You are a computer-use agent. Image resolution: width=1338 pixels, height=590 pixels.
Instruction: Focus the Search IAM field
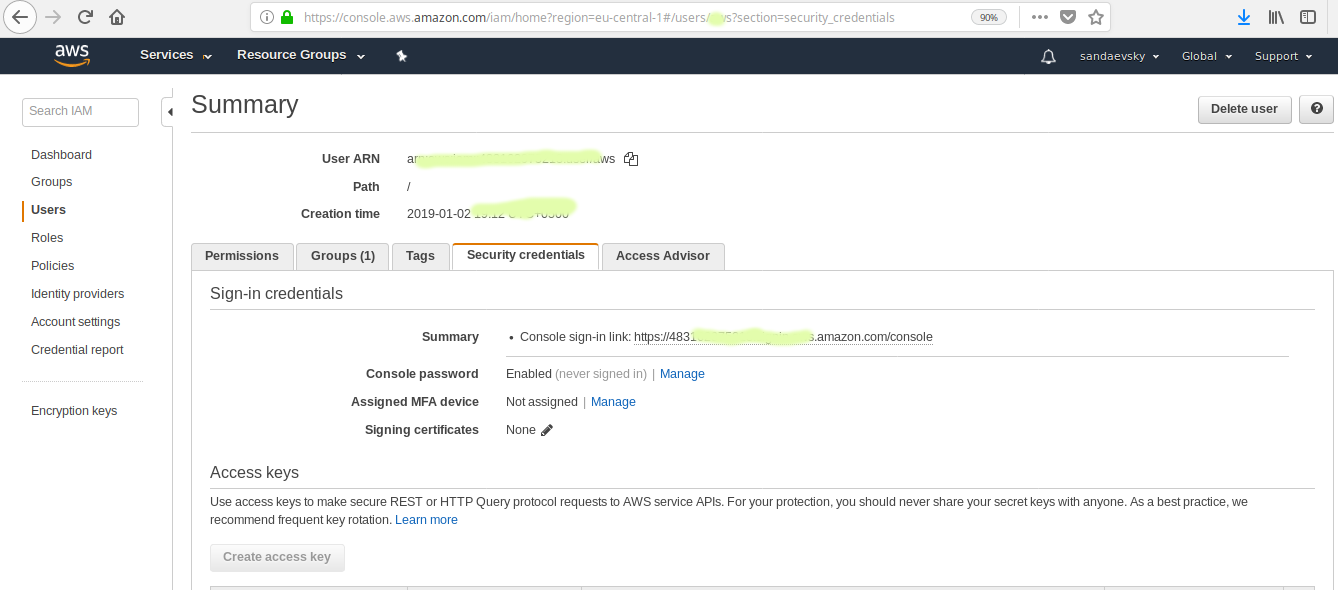click(80, 112)
